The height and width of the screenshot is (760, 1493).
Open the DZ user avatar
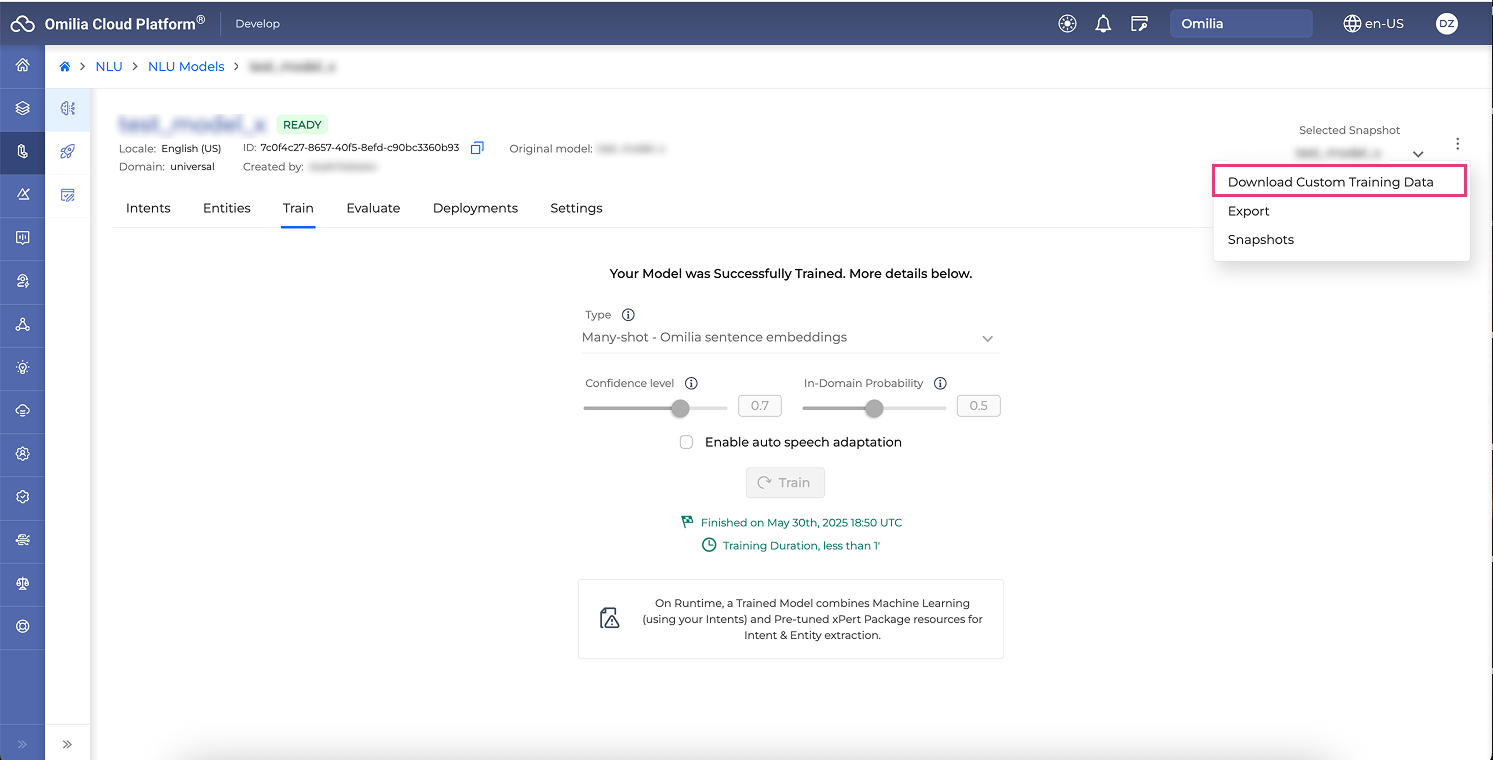click(1446, 24)
